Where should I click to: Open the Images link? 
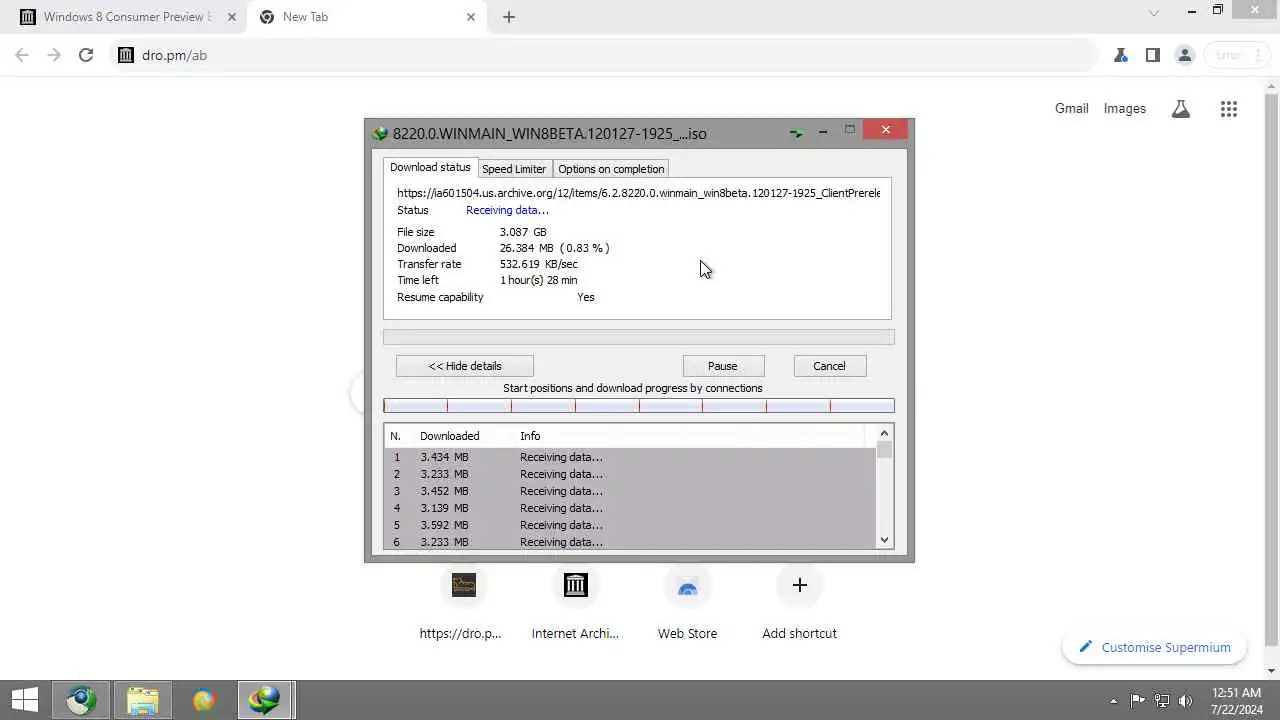coord(1125,108)
